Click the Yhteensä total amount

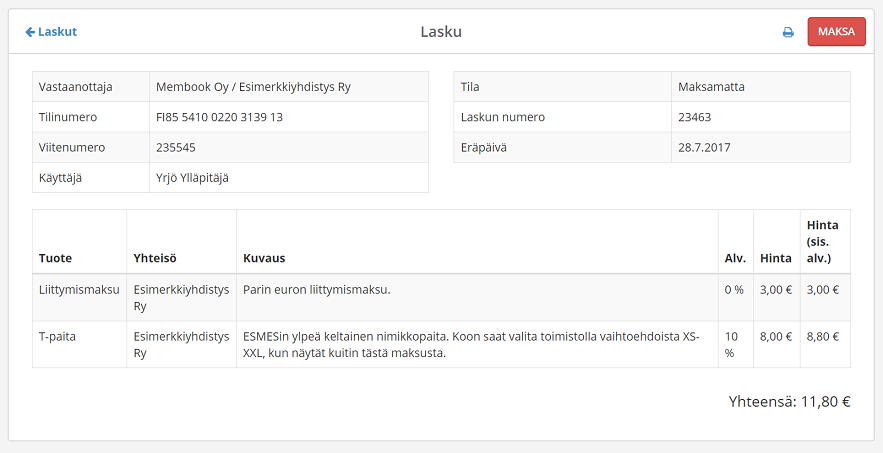click(789, 402)
